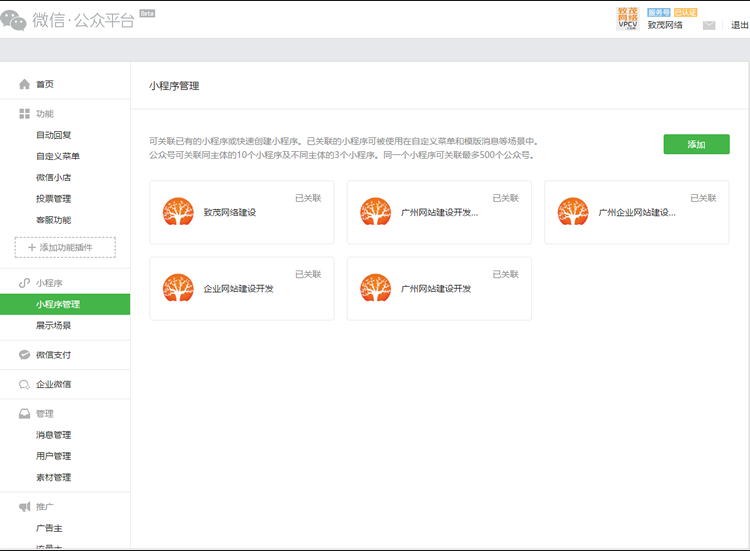Click the home icon beside 首页
The height and width of the screenshot is (551, 750).
pyautogui.click(x=25, y=84)
